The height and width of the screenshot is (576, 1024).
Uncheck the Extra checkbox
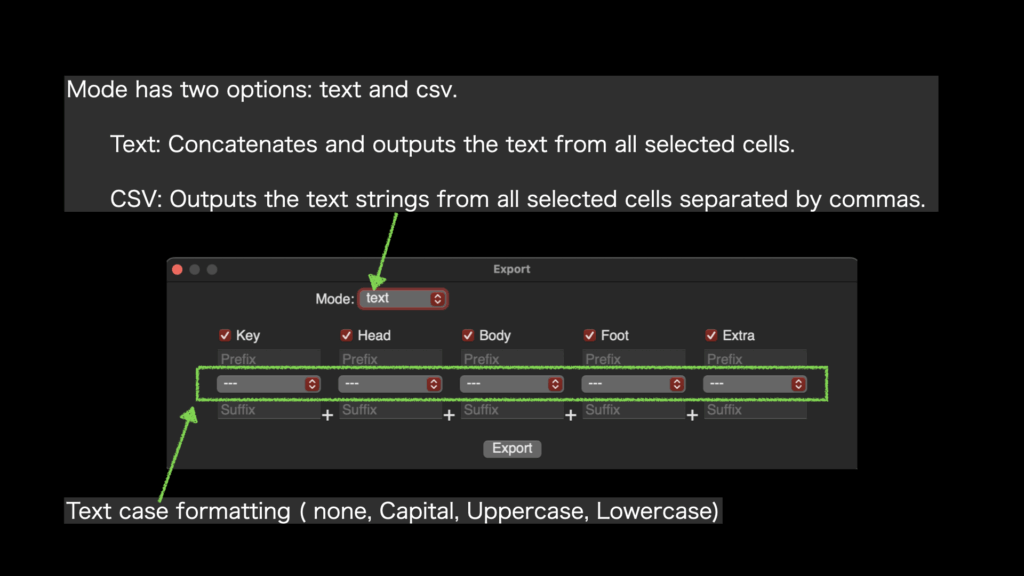(x=712, y=336)
